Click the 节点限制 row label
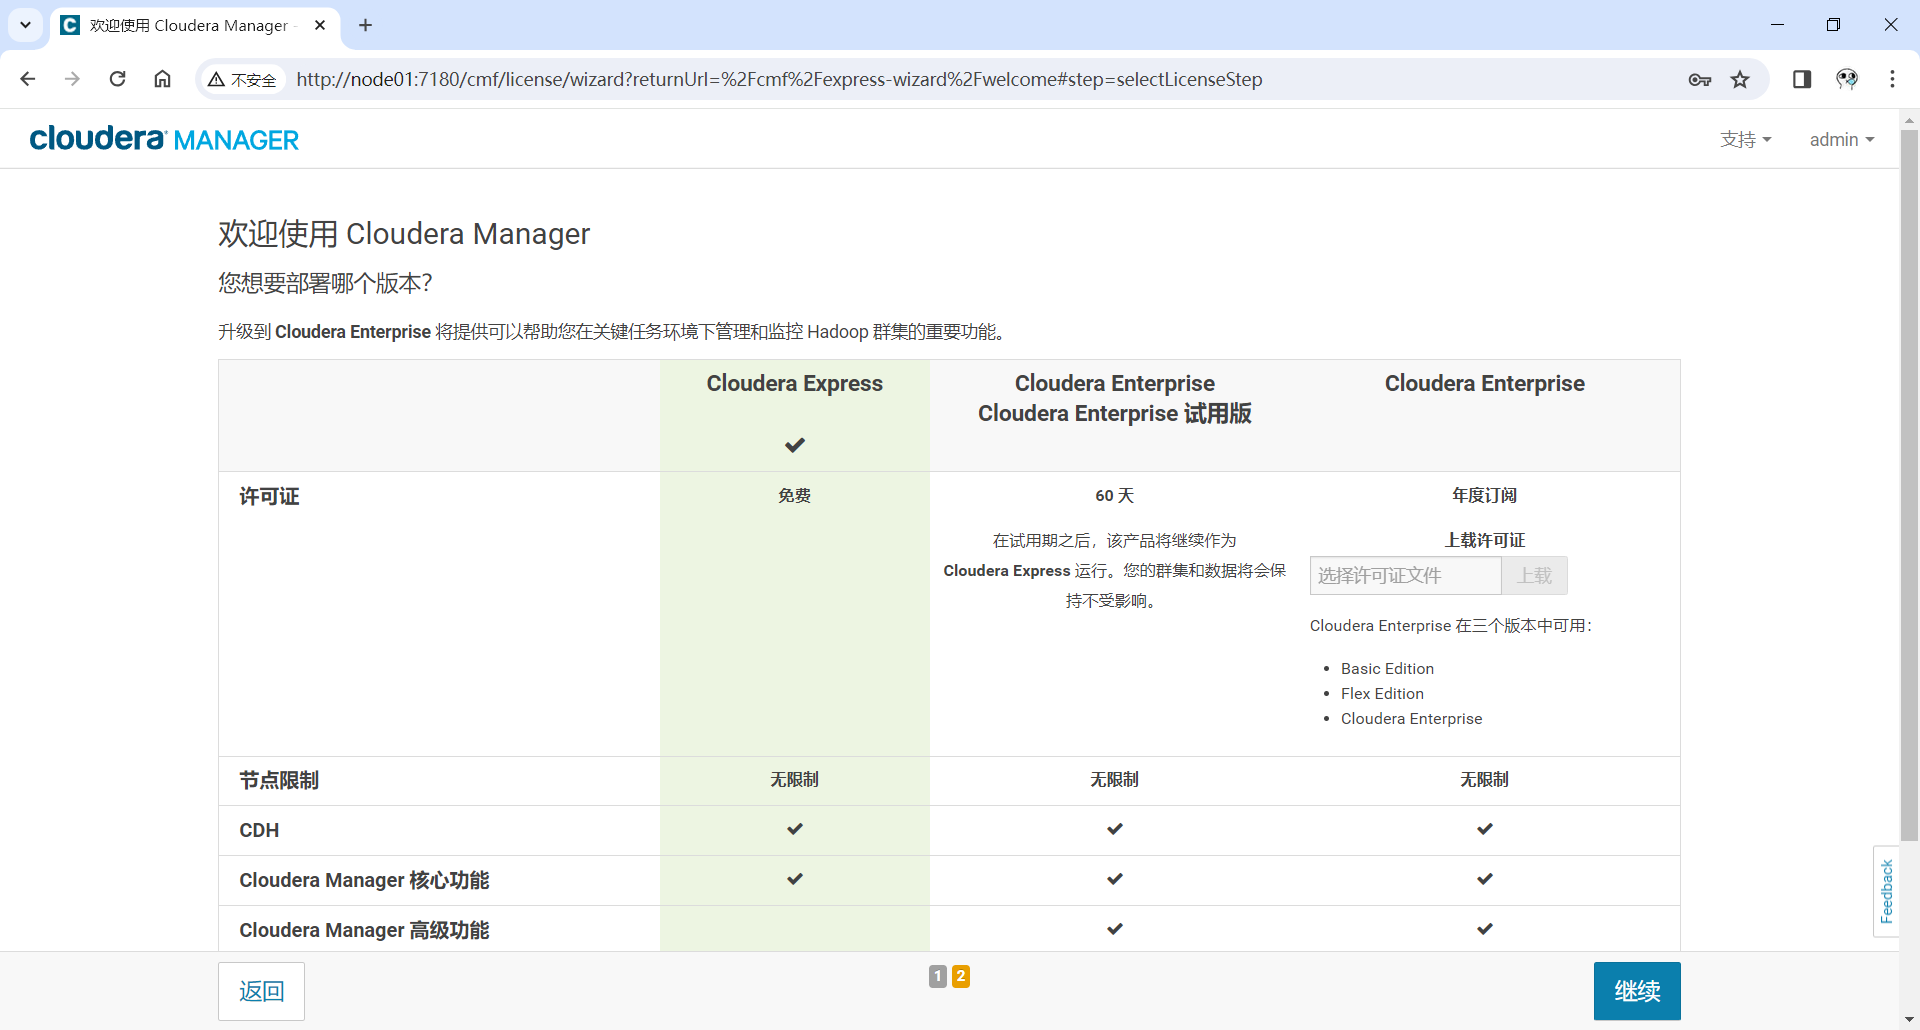Viewport: 1920px width, 1030px height. 279,781
